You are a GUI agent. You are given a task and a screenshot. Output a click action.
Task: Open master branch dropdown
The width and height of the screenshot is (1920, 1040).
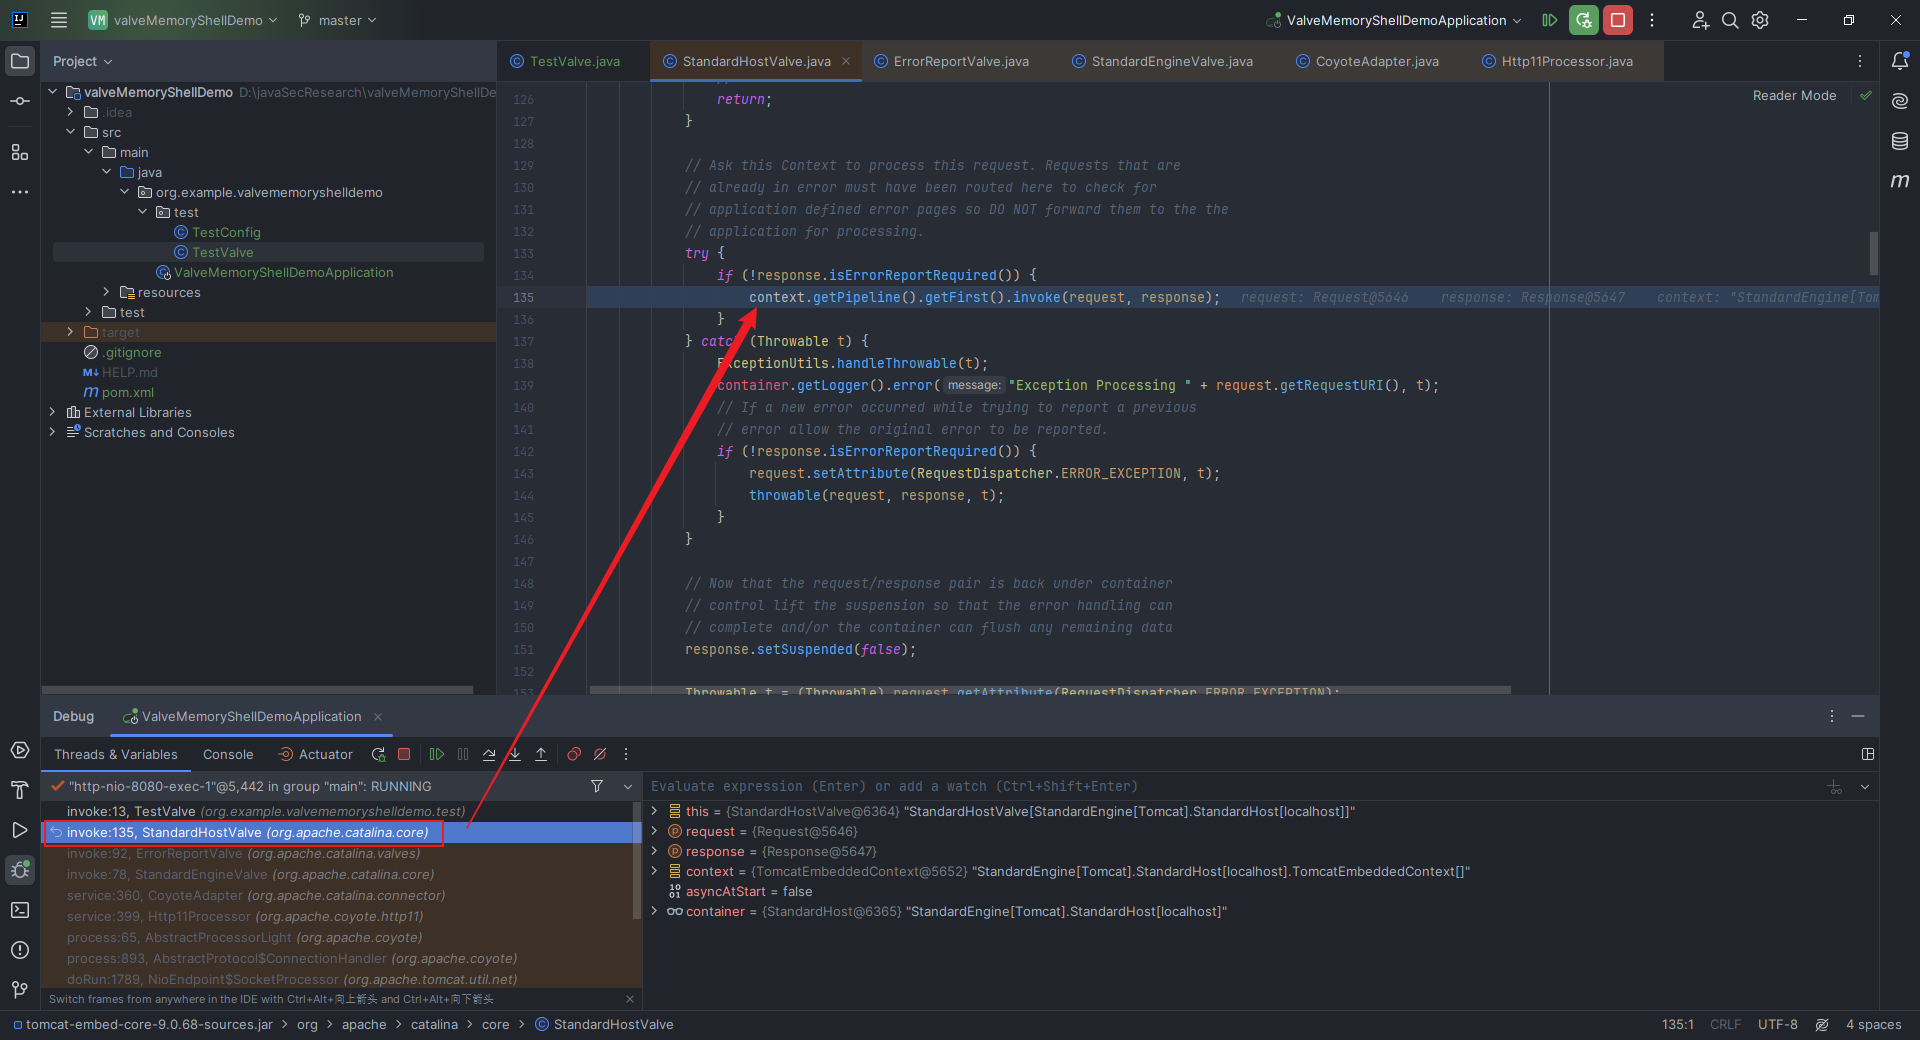click(x=337, y=20)
